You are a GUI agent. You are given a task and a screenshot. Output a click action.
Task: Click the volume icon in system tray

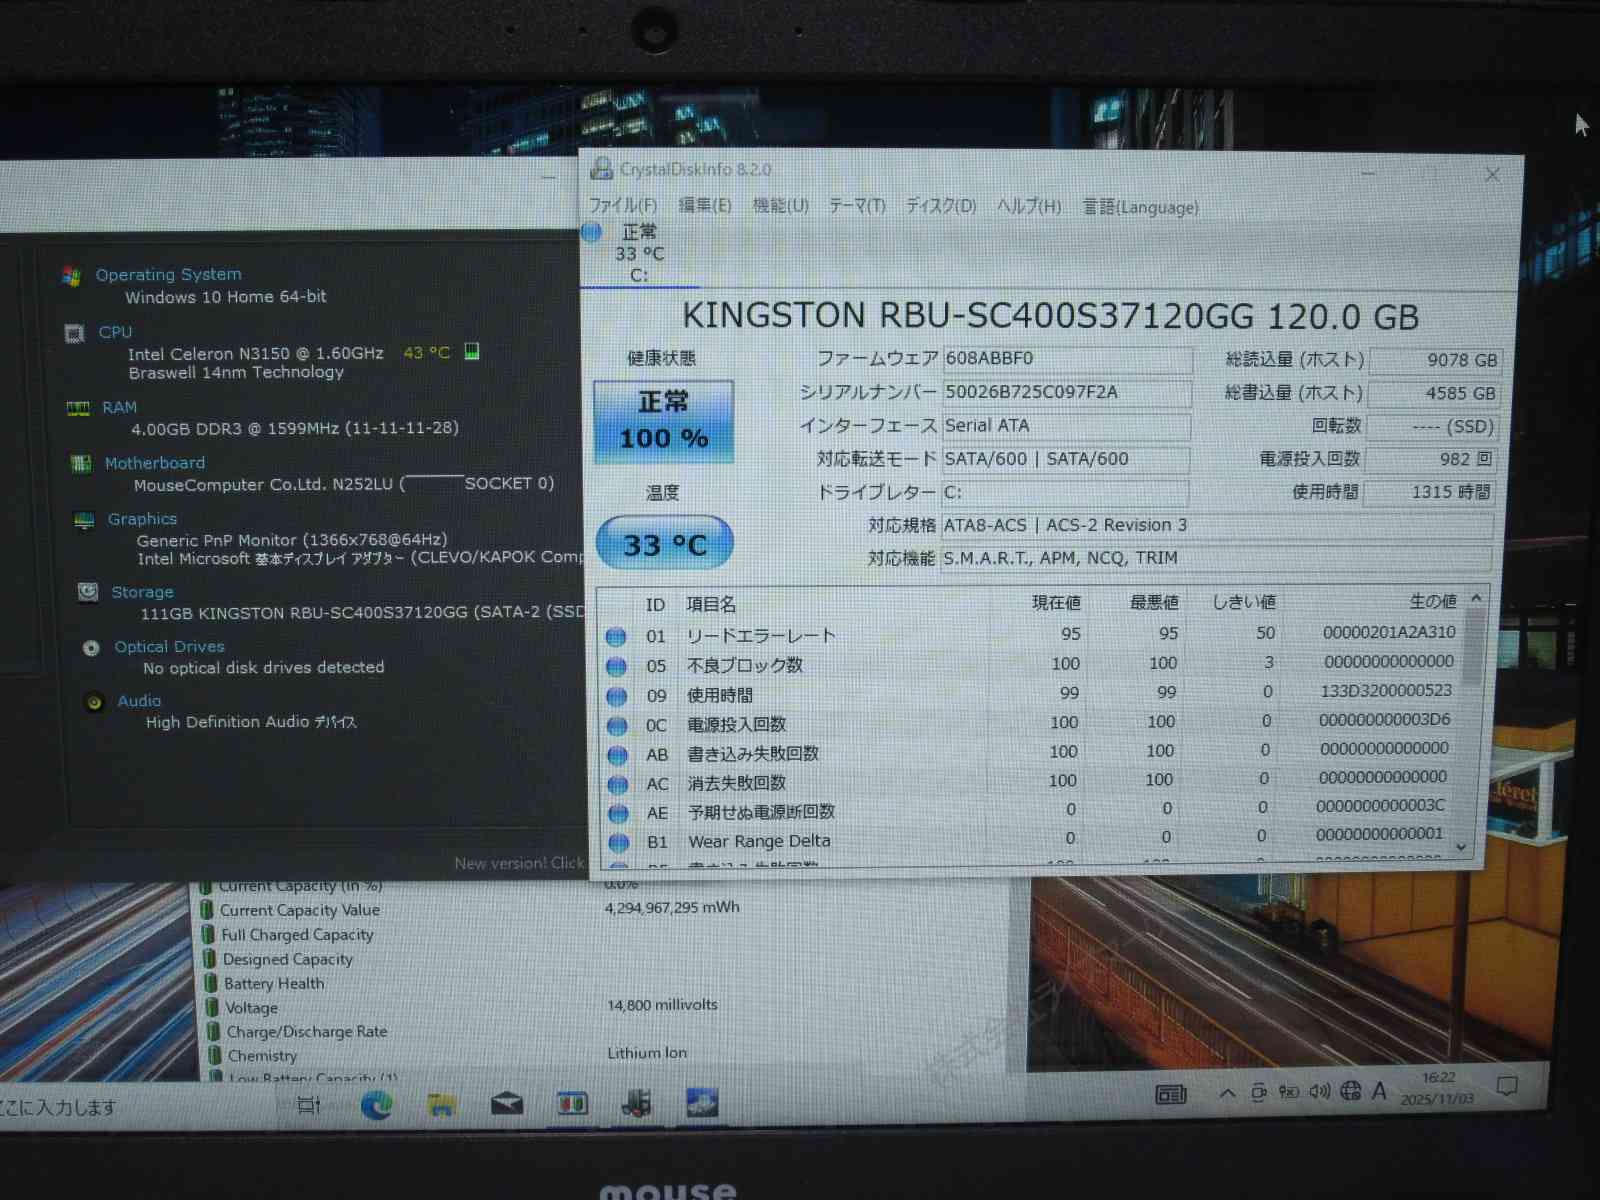point(1319,1092)
